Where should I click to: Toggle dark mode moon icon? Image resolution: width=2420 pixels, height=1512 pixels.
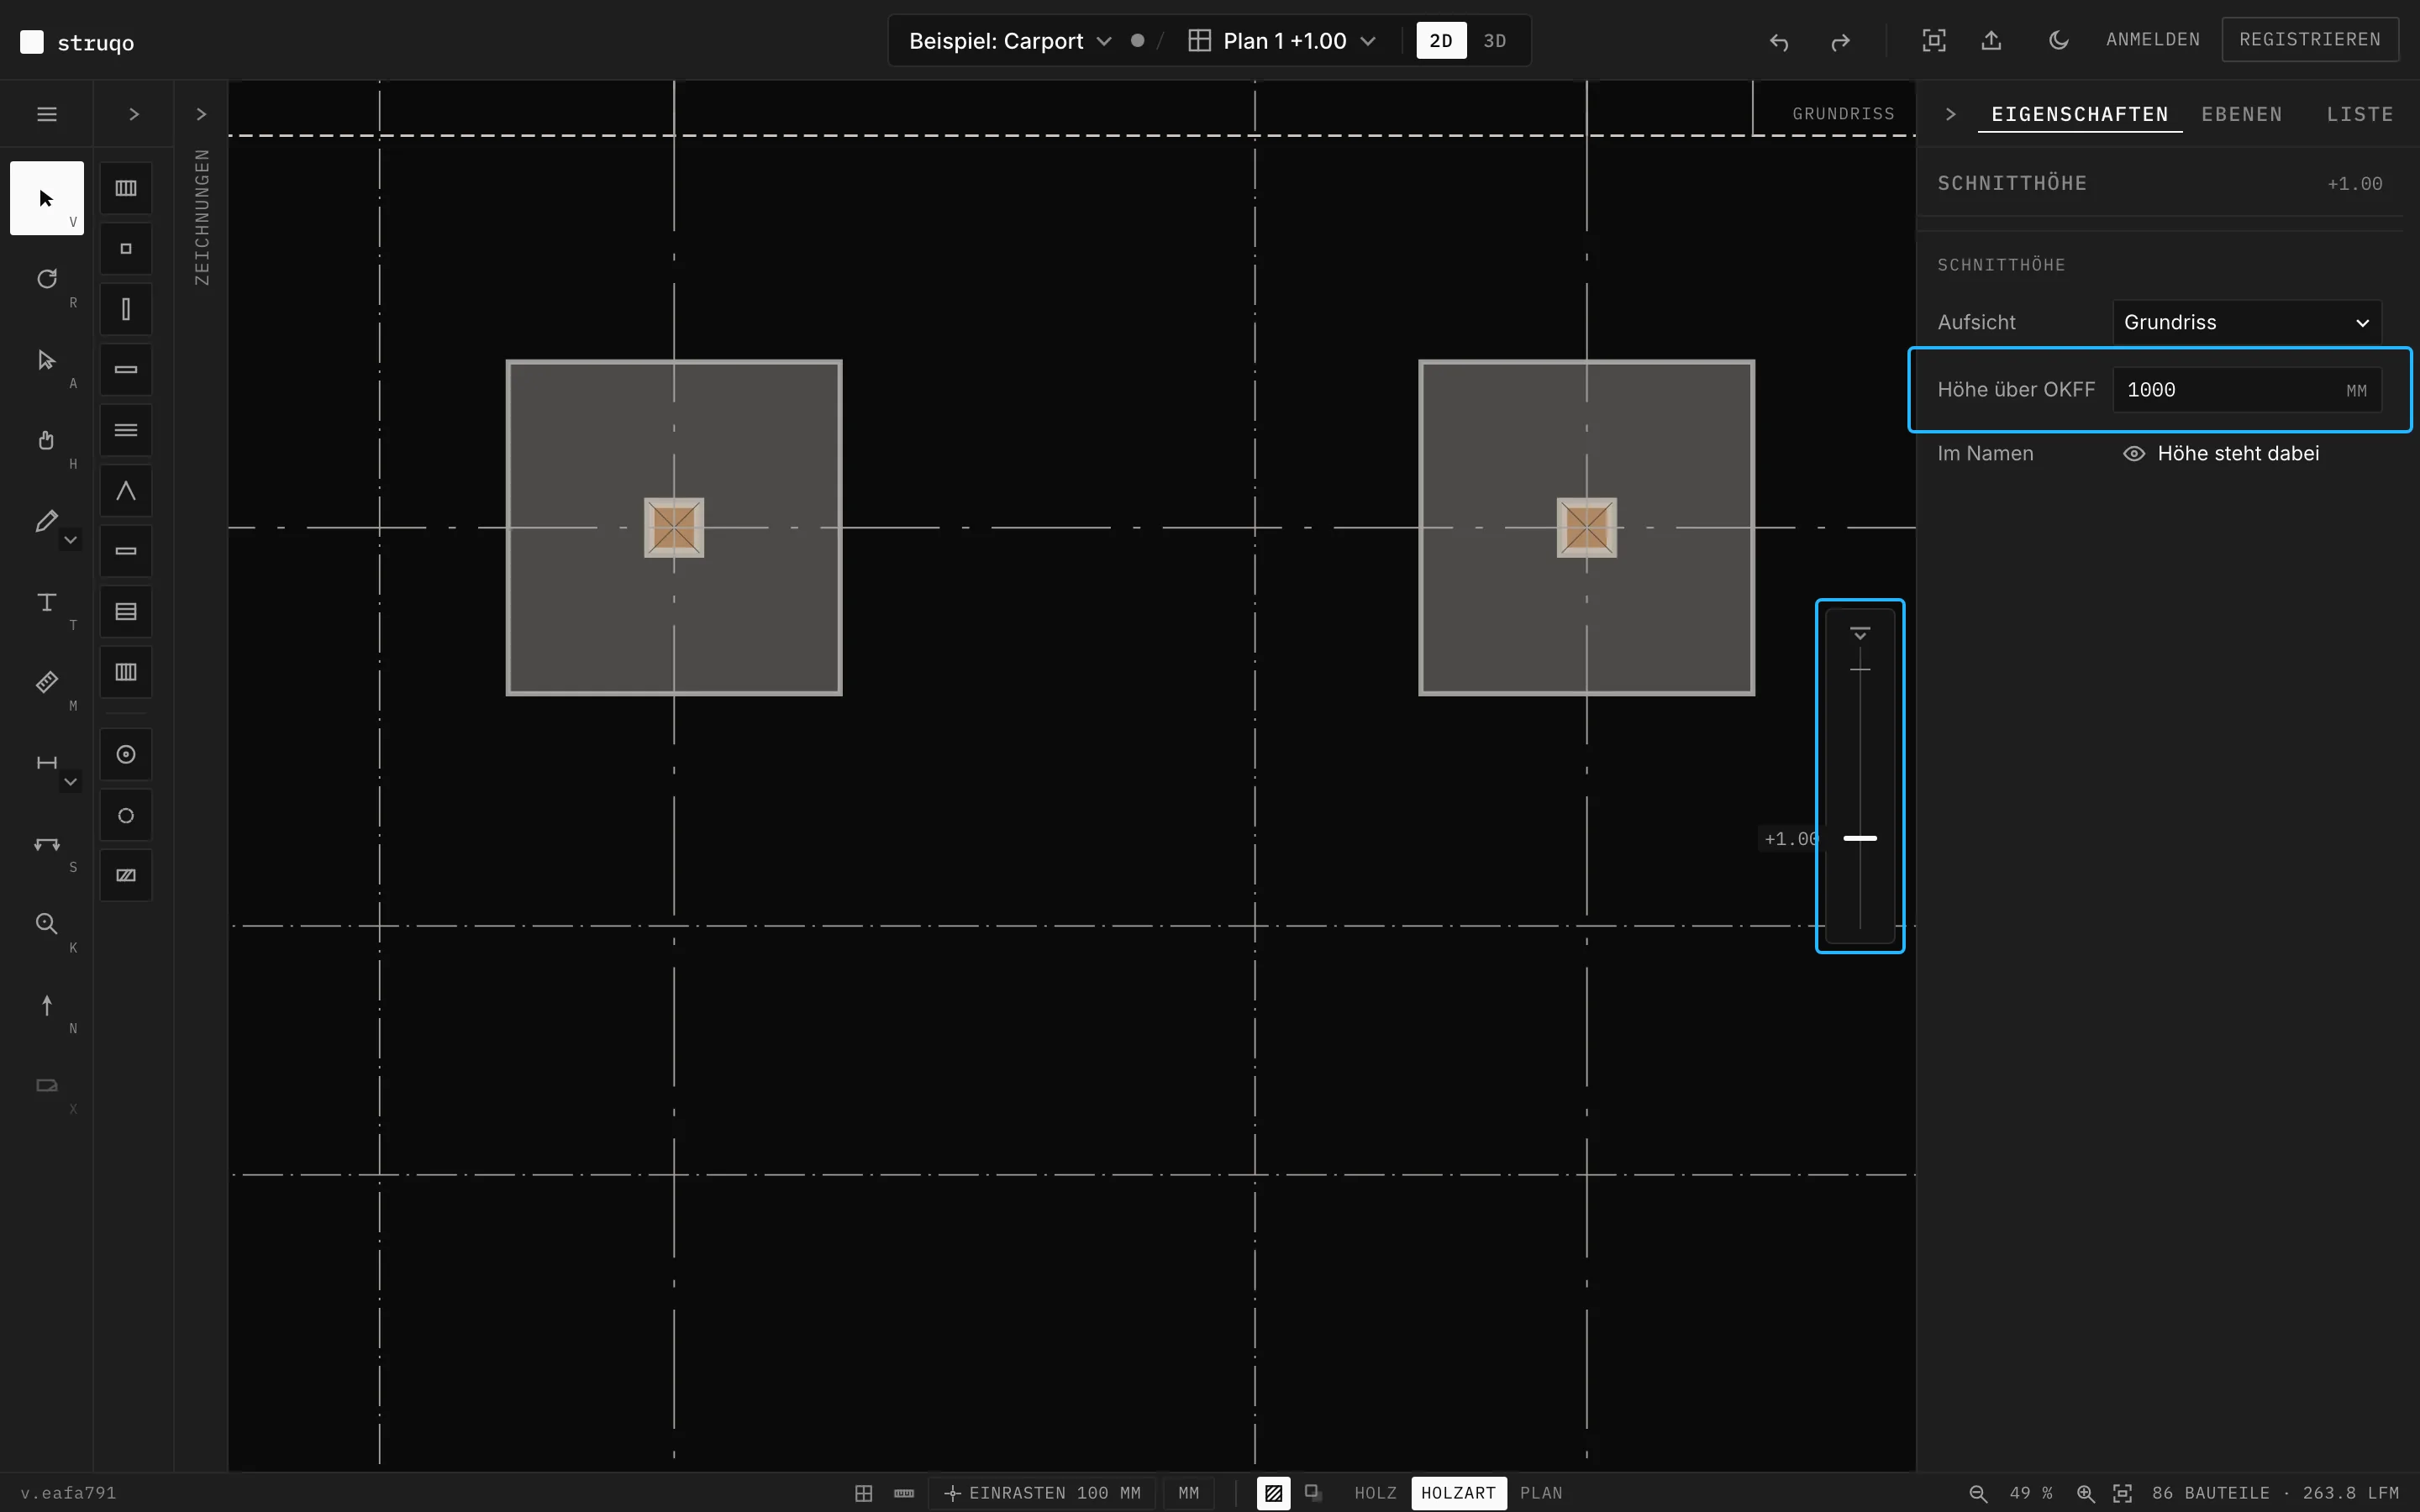point(2059,40)
